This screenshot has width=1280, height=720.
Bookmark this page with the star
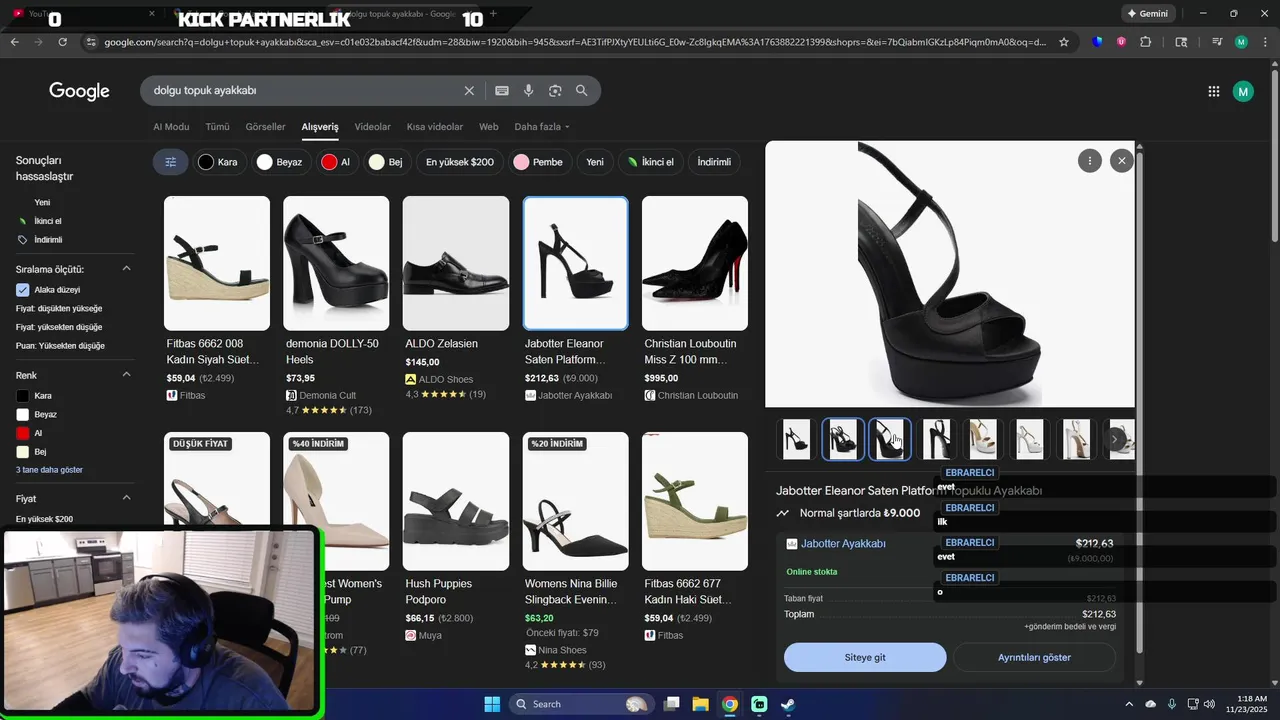[1064, 42]
